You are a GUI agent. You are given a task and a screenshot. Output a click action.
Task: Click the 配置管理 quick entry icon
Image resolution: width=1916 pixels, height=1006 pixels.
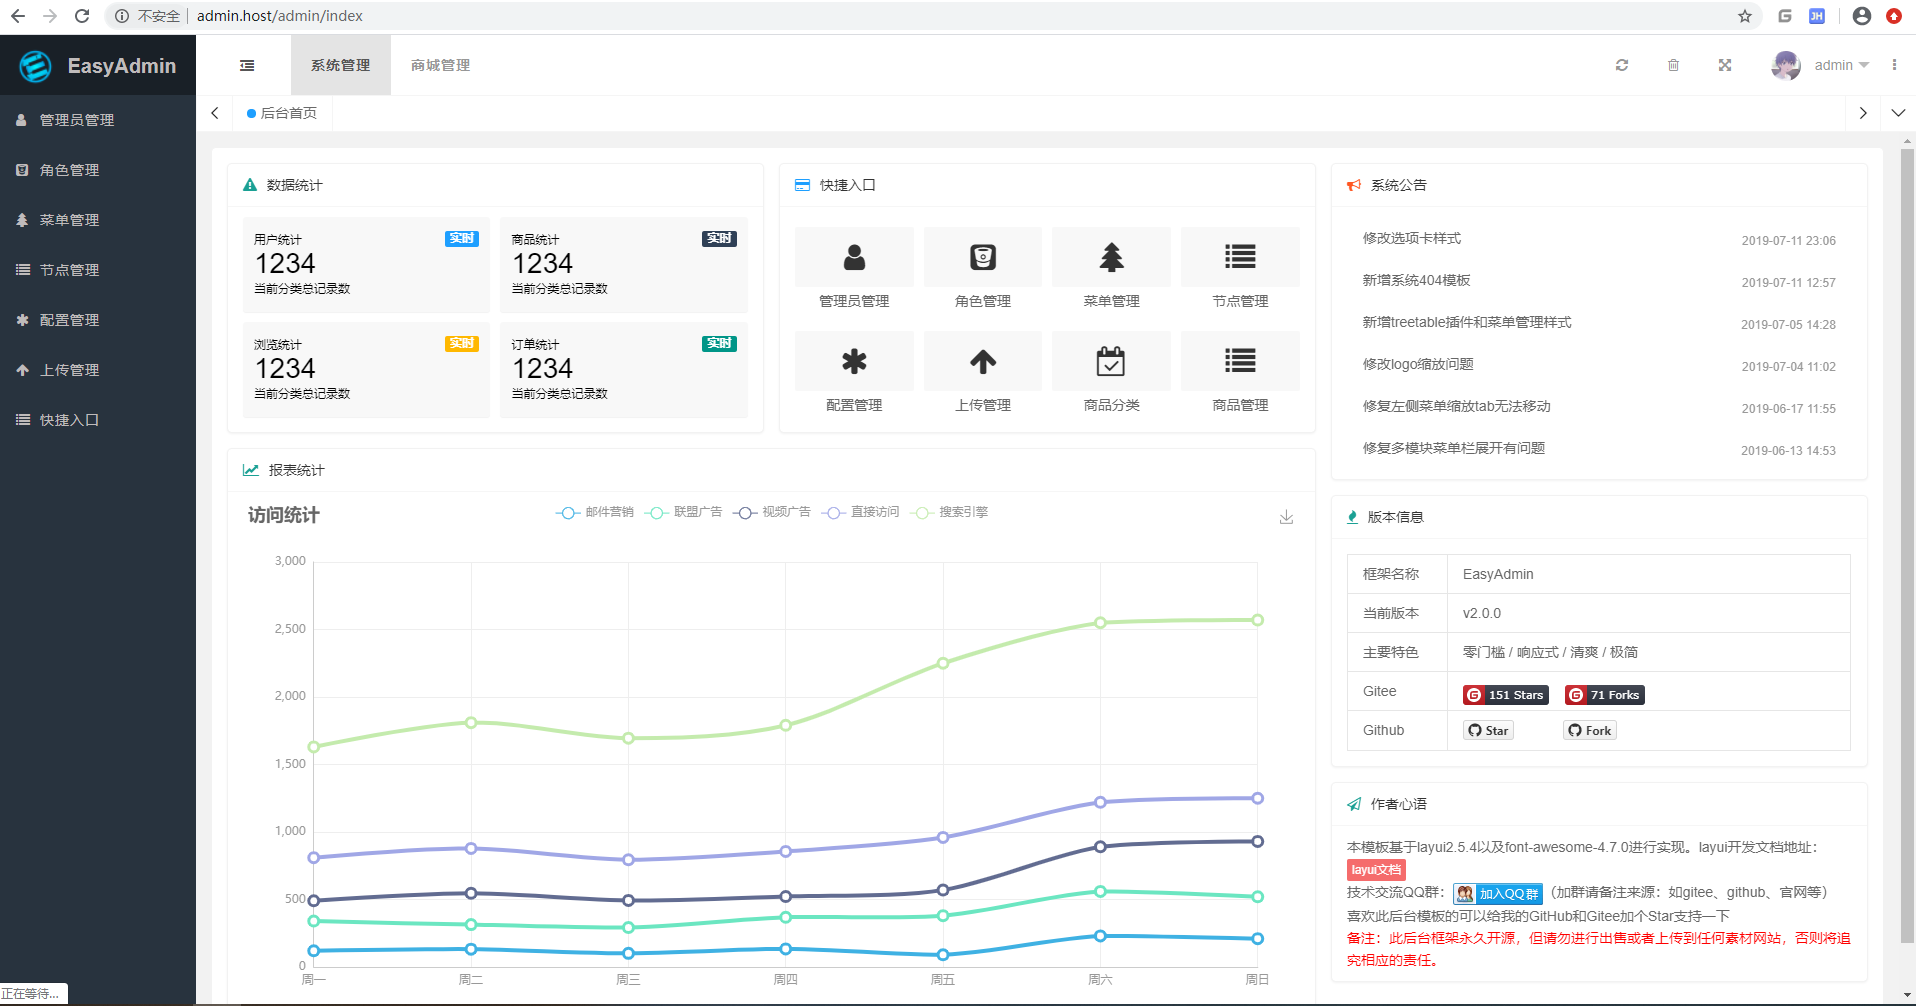853,361
